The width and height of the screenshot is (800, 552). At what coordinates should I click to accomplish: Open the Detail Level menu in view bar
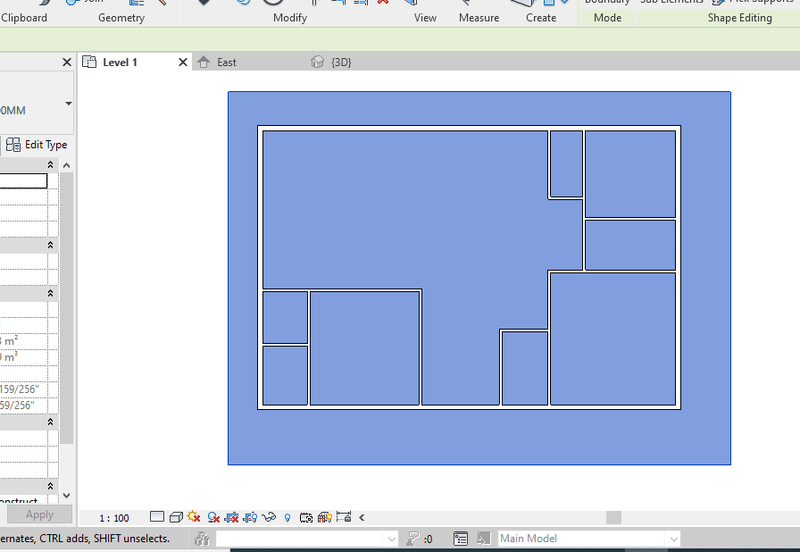157,517
